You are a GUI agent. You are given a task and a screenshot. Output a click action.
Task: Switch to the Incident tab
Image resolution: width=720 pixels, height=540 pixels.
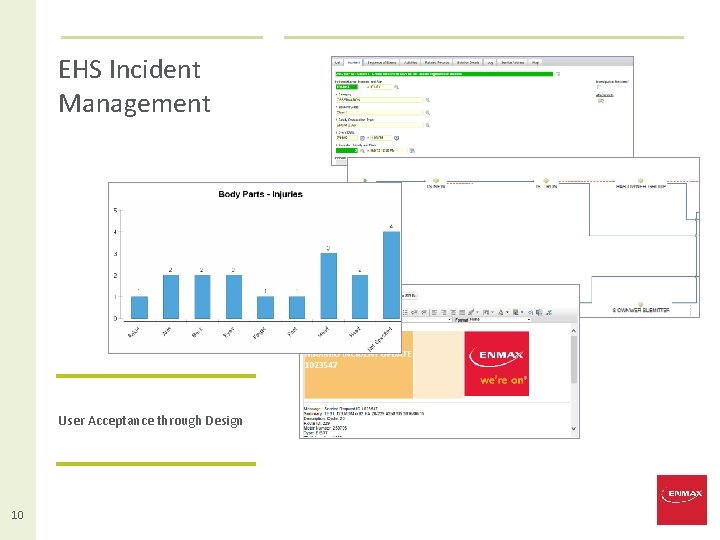click(x=354, y=62)
